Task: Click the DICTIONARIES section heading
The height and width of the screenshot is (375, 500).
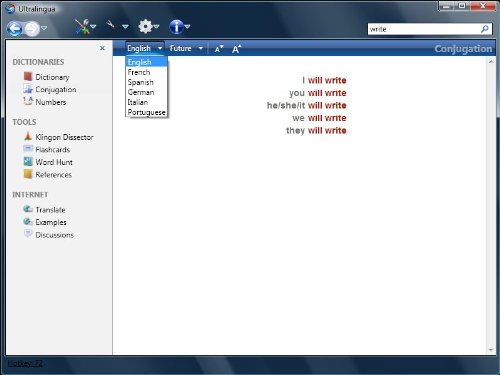Action: (x=38, y=62)
